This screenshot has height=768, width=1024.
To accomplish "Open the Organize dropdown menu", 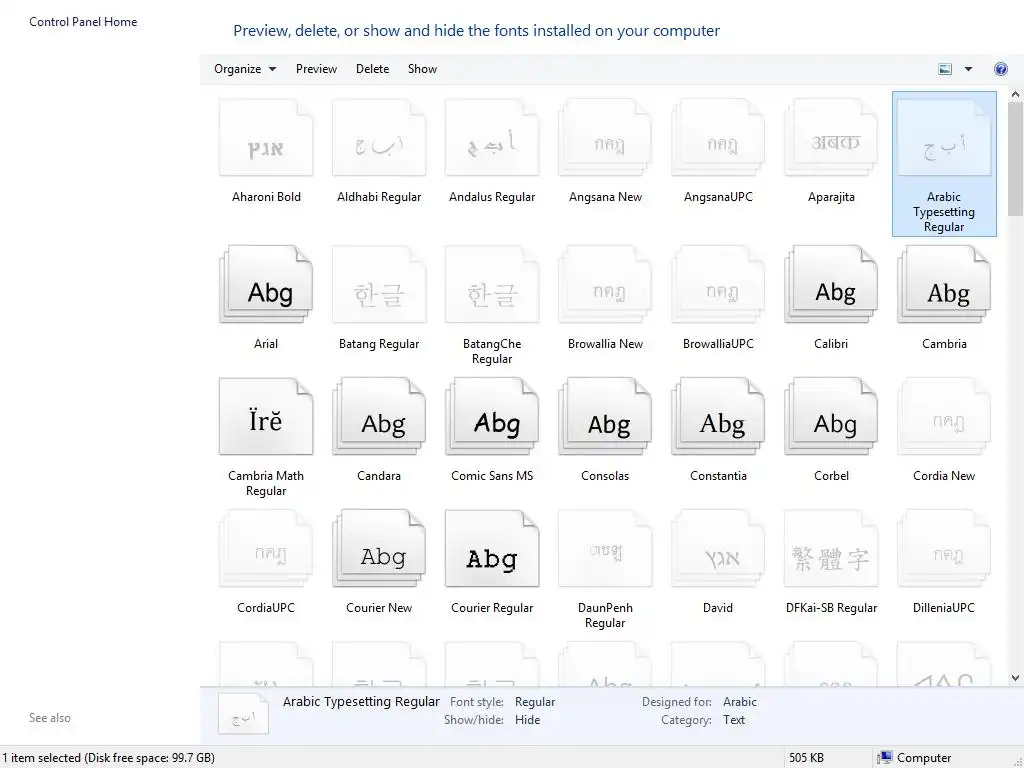I will [x=245, y=69].
